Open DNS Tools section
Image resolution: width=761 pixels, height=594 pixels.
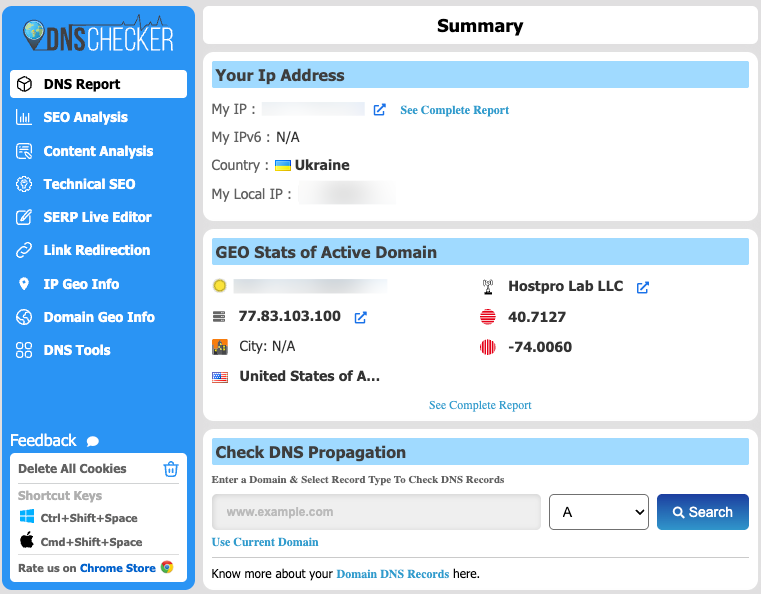(x=77, y=350)
